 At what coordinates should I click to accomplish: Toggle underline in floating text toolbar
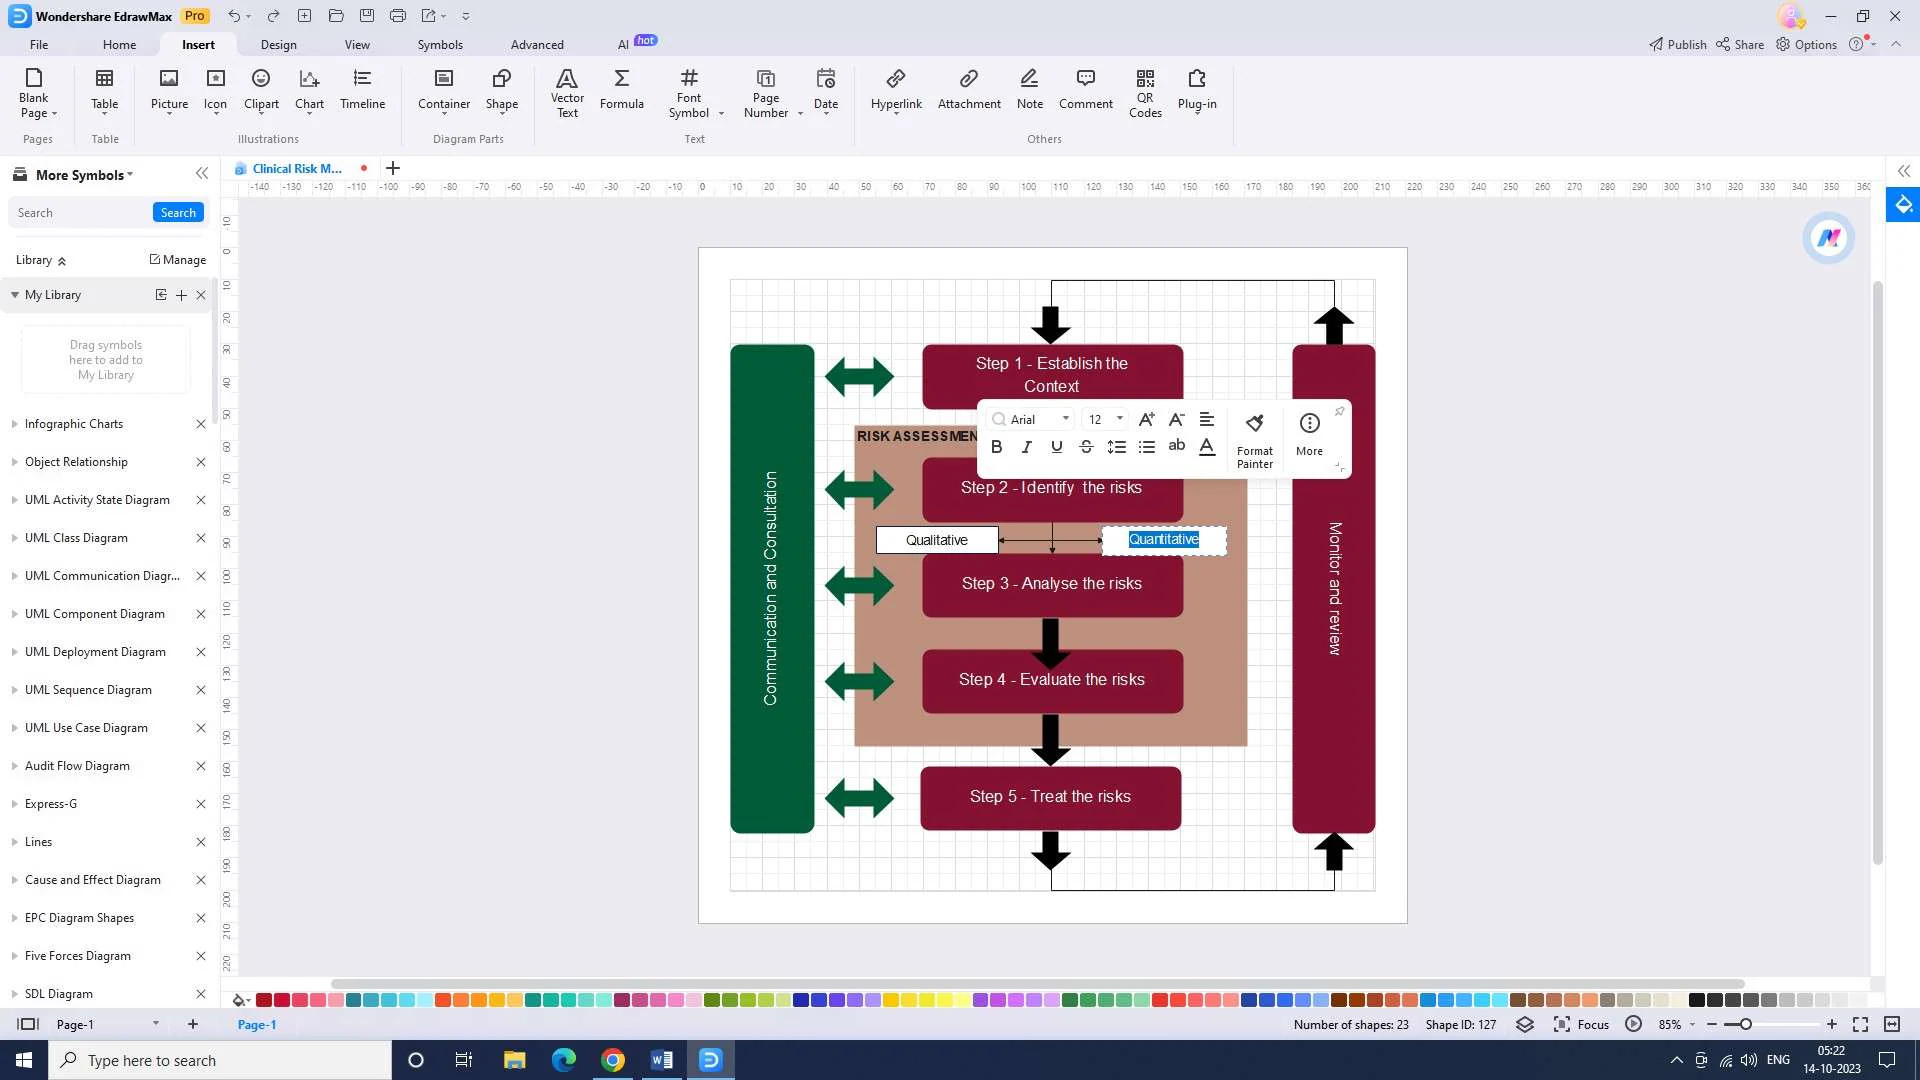click(x=1056, y=447)
